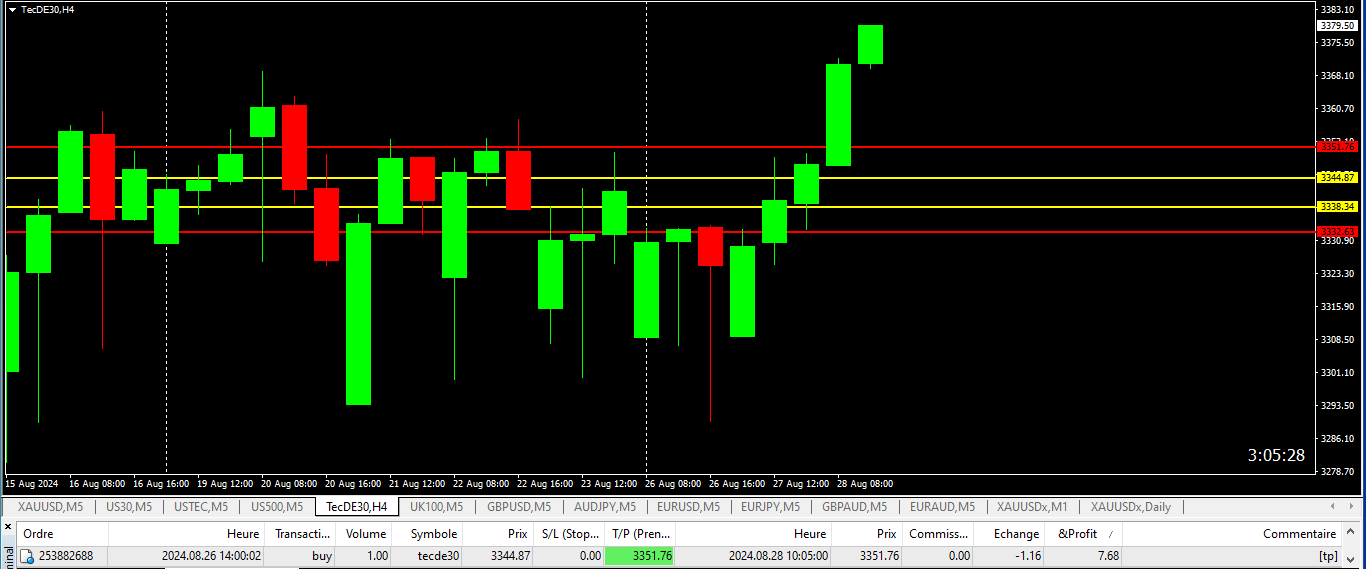Click the 3:05:28 candle timer text

point(1276,455)
